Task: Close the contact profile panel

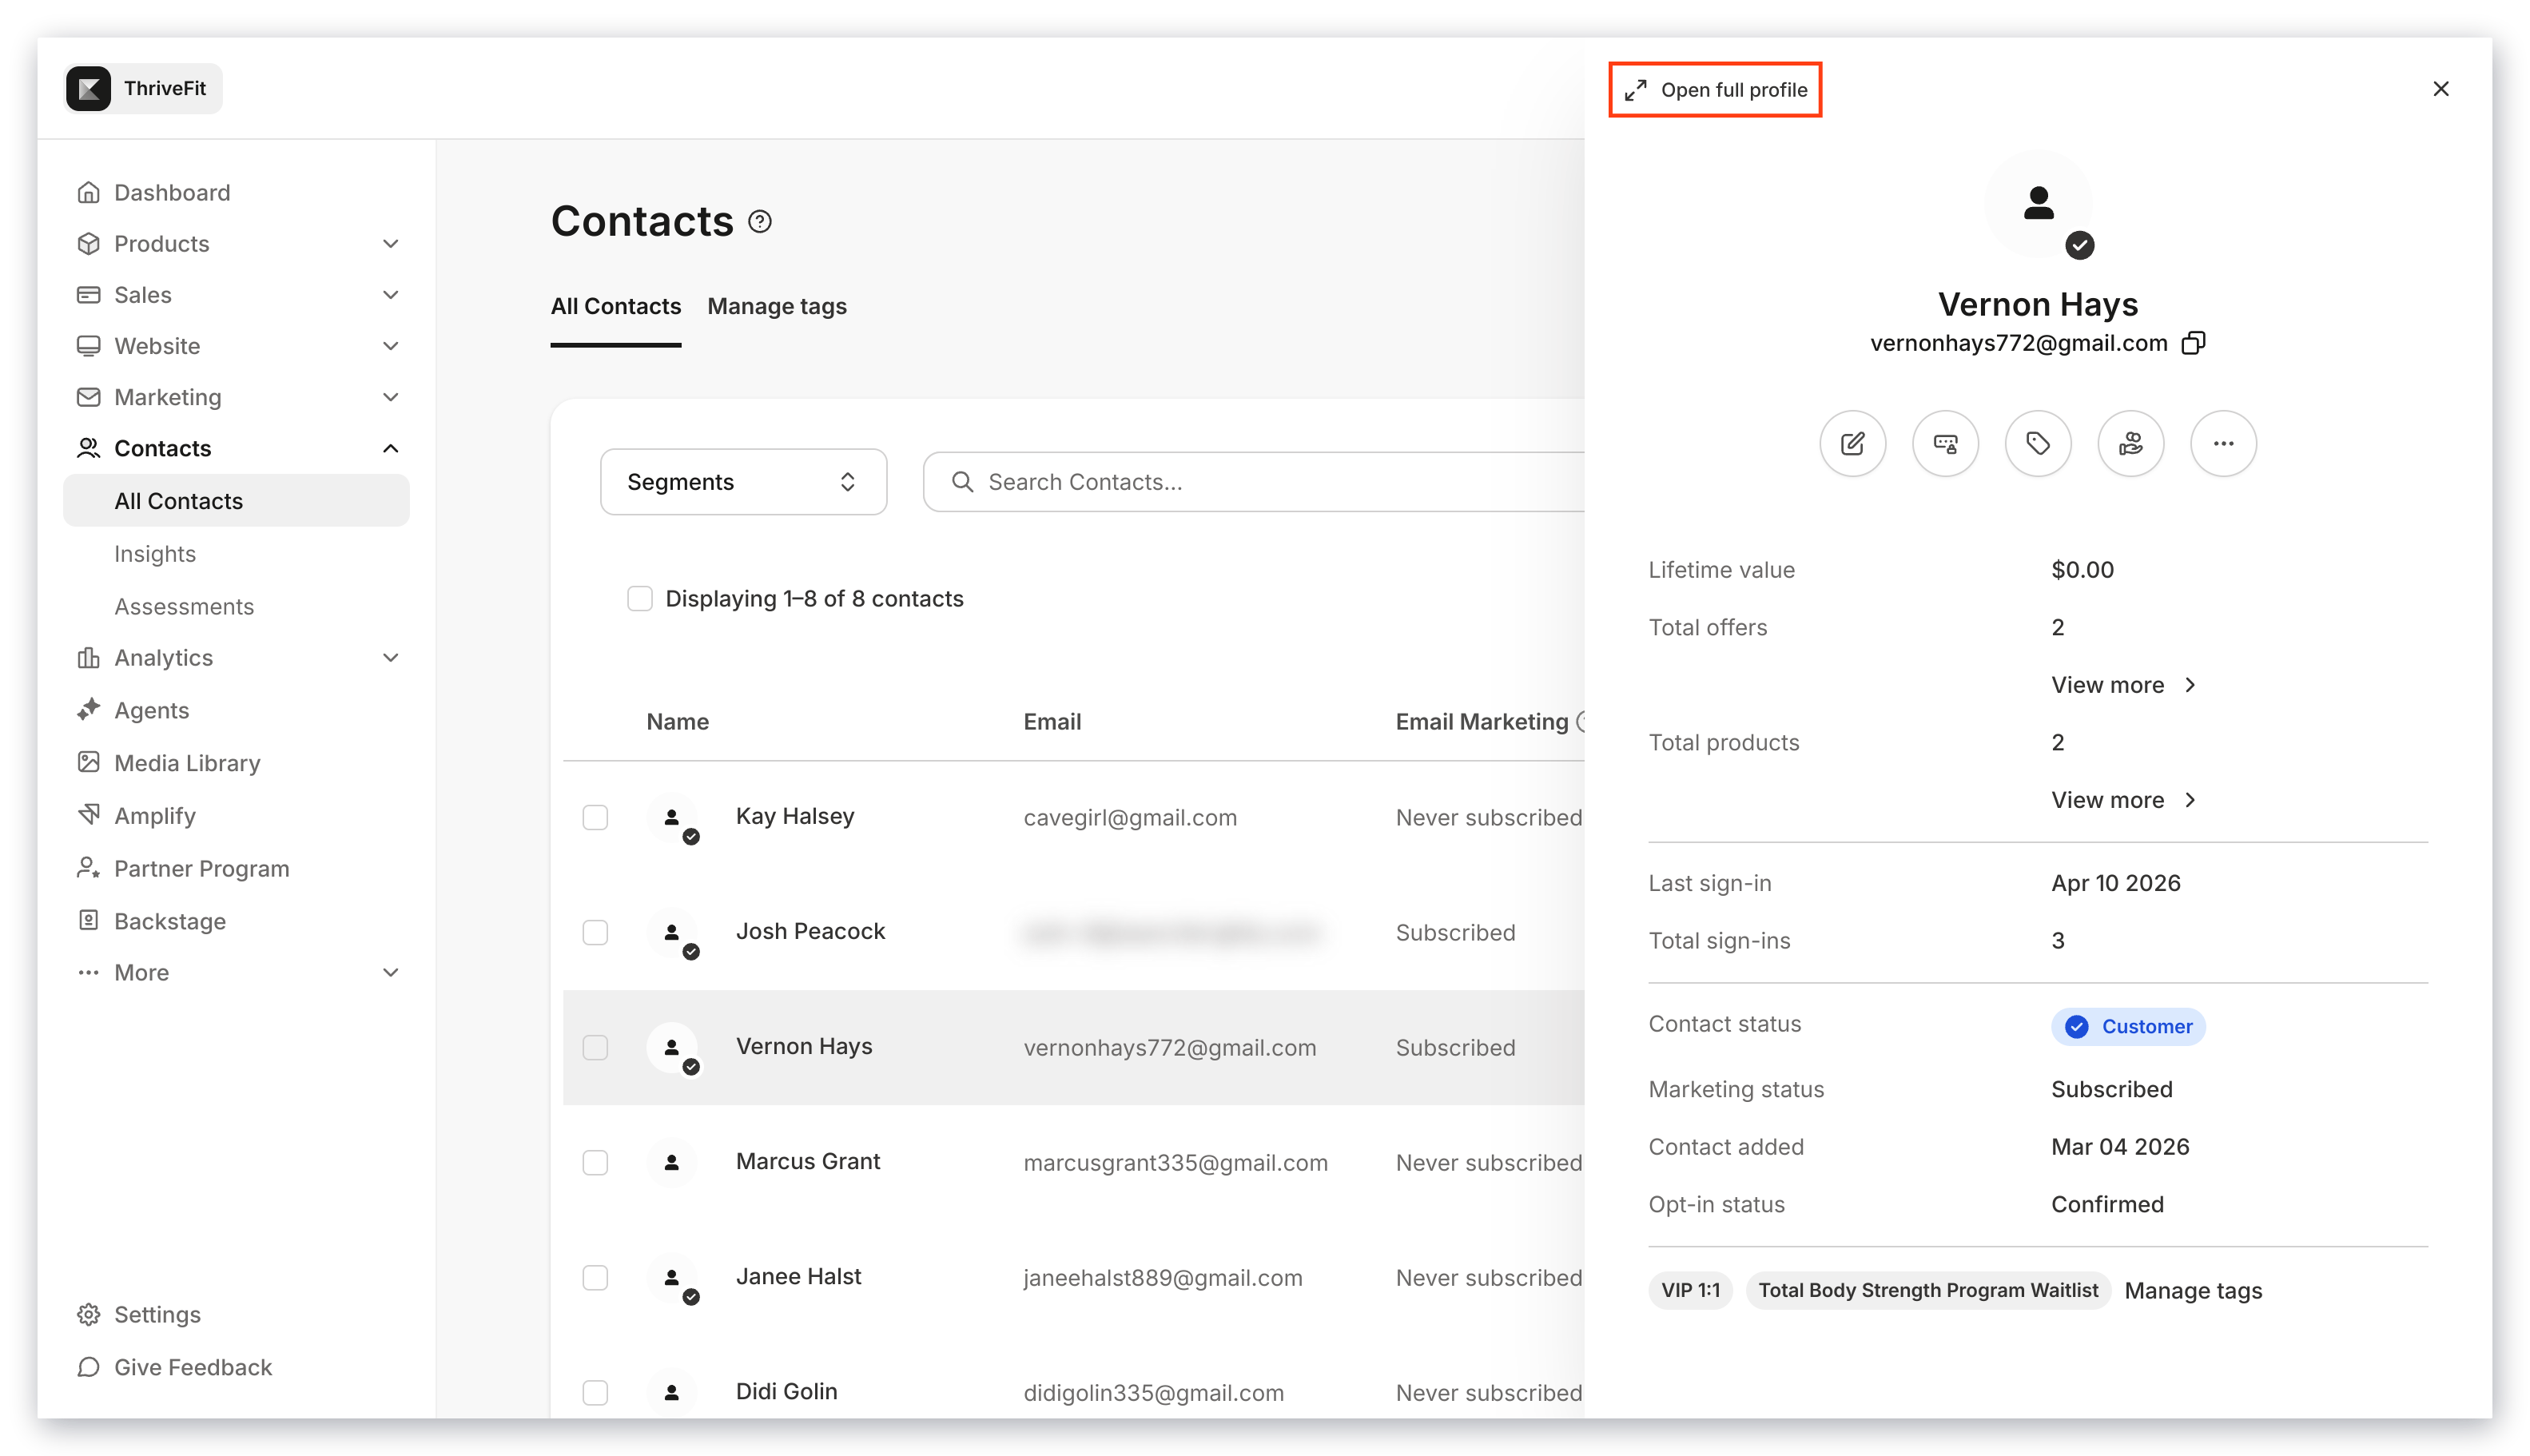Action: (x=2440, y=89)
